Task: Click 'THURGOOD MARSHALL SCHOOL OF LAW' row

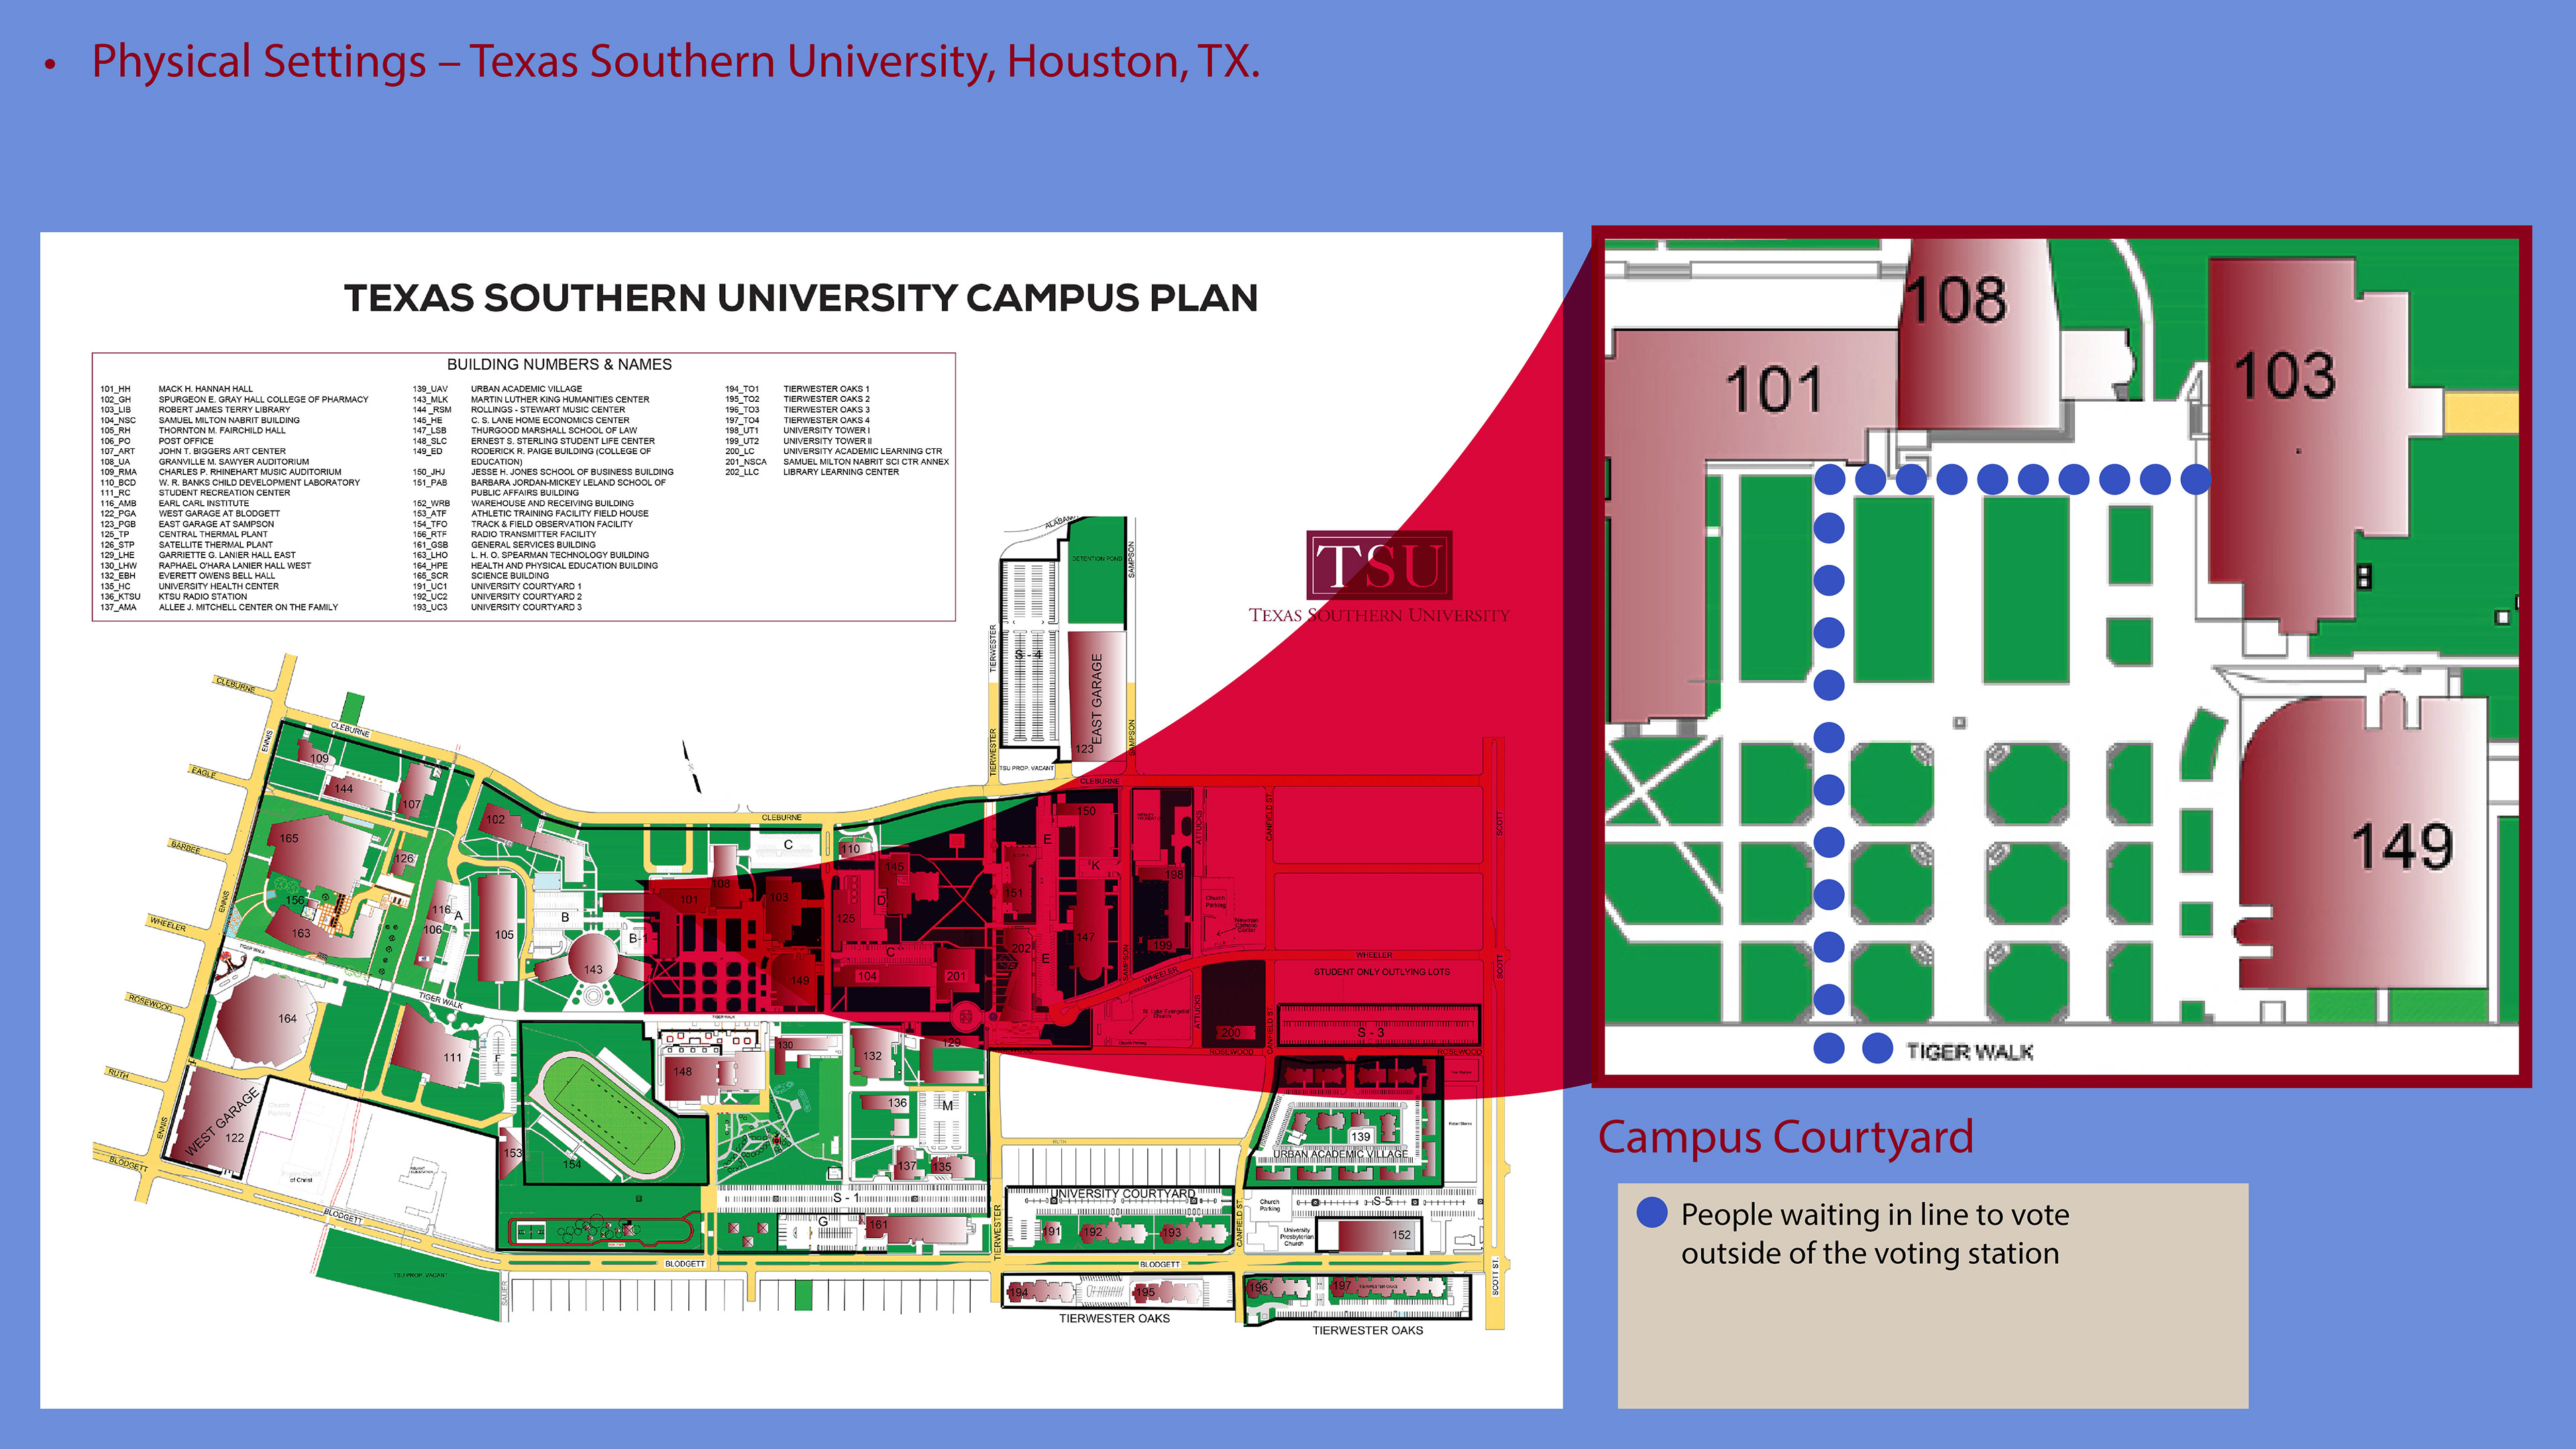Action: click(525, 431)
